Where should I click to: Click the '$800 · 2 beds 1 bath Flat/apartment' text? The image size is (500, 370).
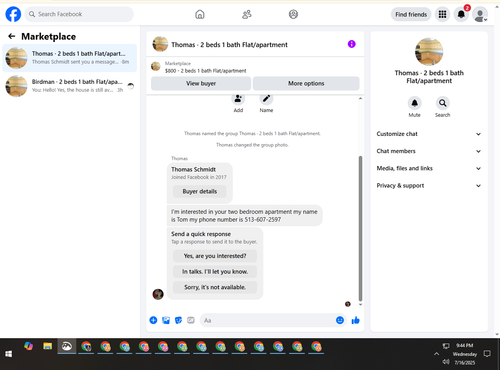pos(206,71)
